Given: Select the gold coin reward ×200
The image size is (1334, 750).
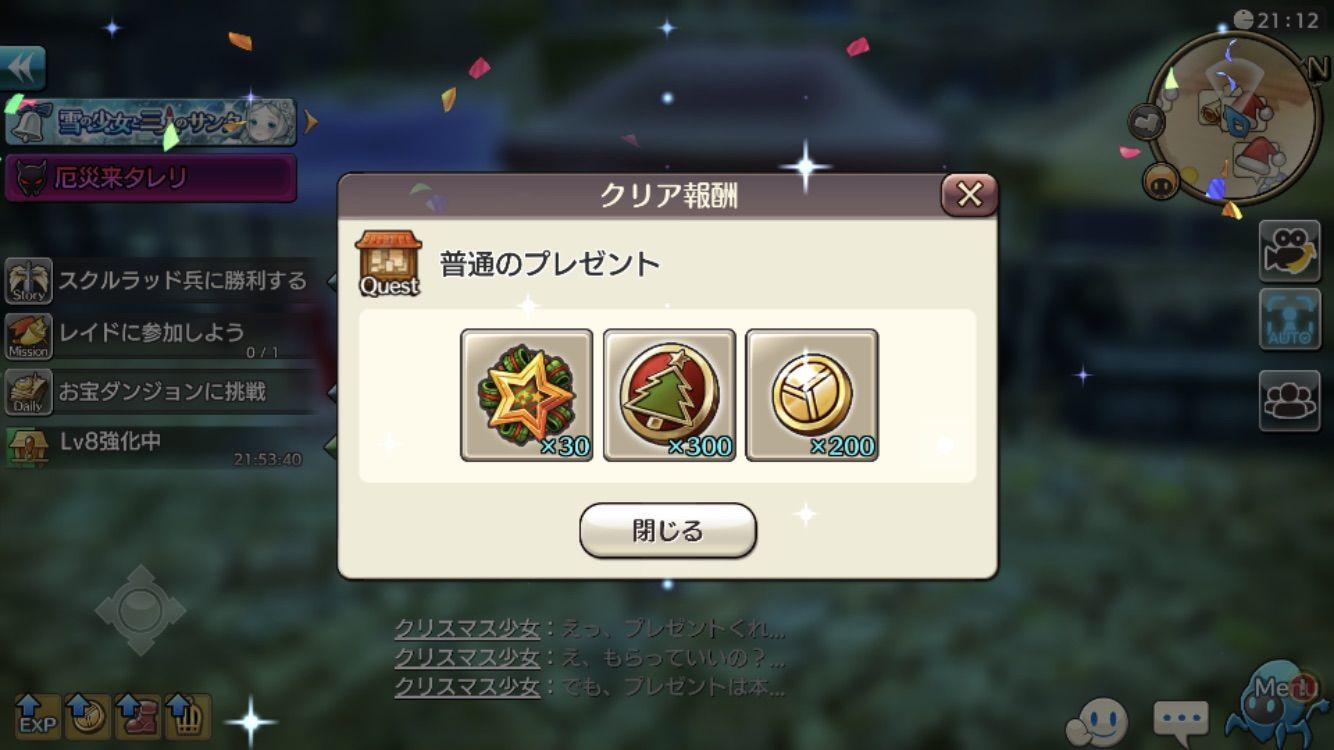Looking at the screenshot, I should [812, 395].
